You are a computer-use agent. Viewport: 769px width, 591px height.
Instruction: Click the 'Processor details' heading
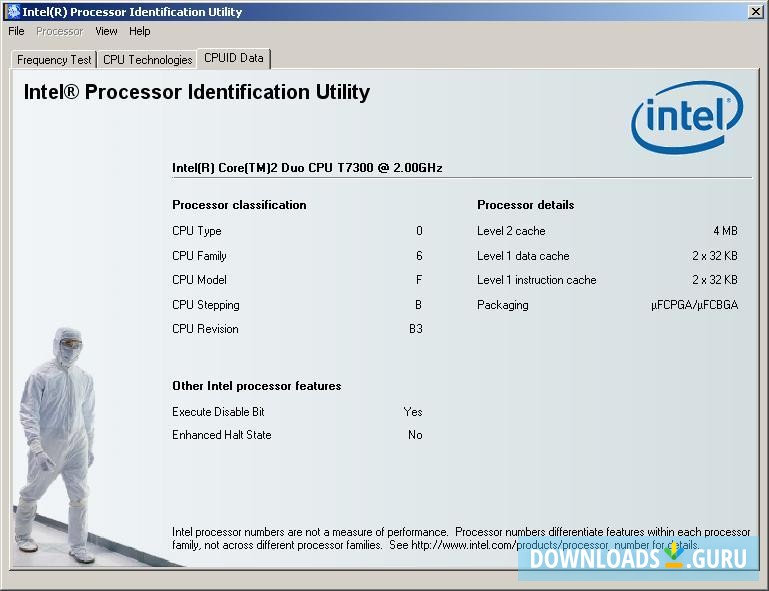[x=525, y=205]
